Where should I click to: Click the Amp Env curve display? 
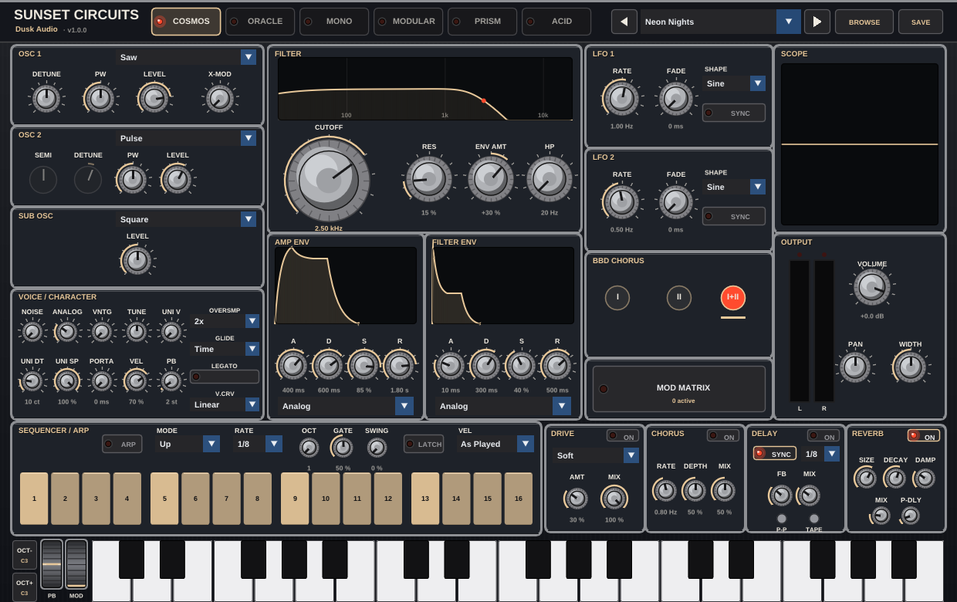click(x=345, y=285)
